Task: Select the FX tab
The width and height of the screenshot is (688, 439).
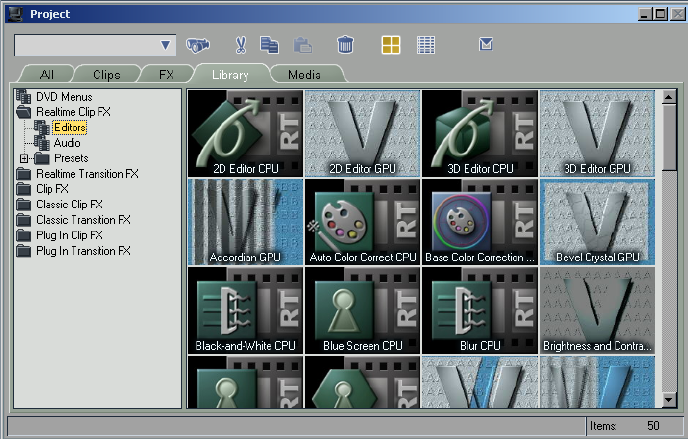Action: [165, 75]
